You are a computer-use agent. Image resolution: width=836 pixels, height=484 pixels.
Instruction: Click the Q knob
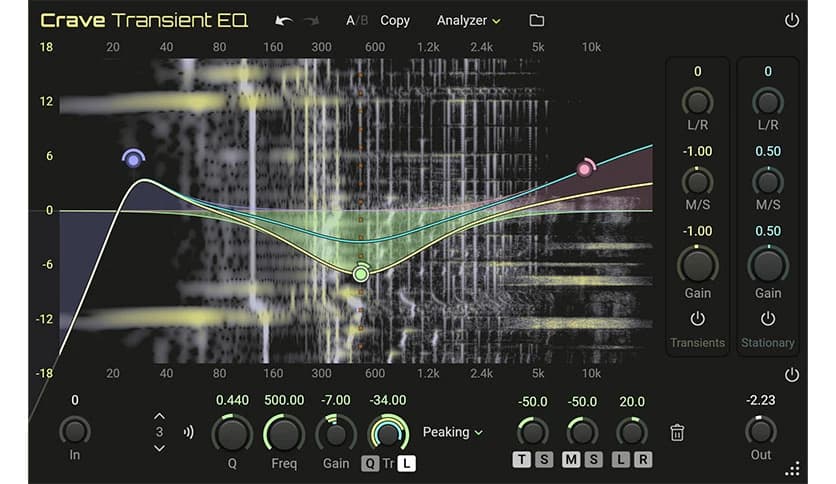point(232,434)
